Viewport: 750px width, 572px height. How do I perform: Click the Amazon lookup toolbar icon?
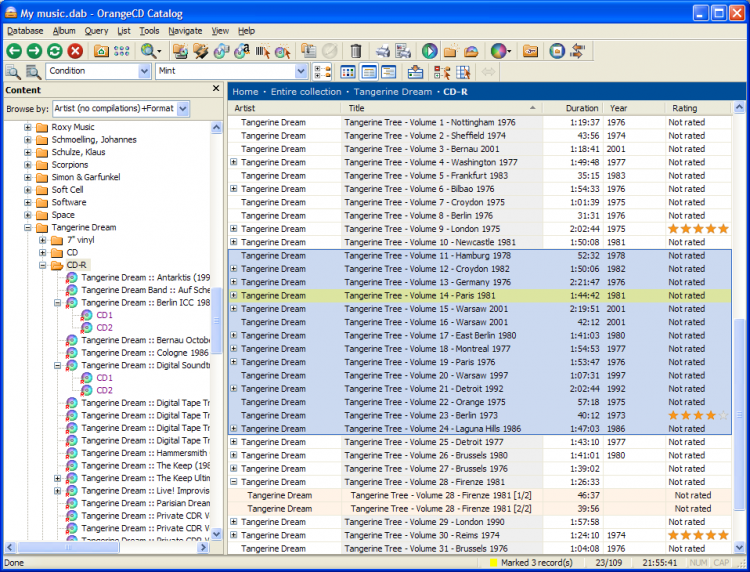point(242,51)
